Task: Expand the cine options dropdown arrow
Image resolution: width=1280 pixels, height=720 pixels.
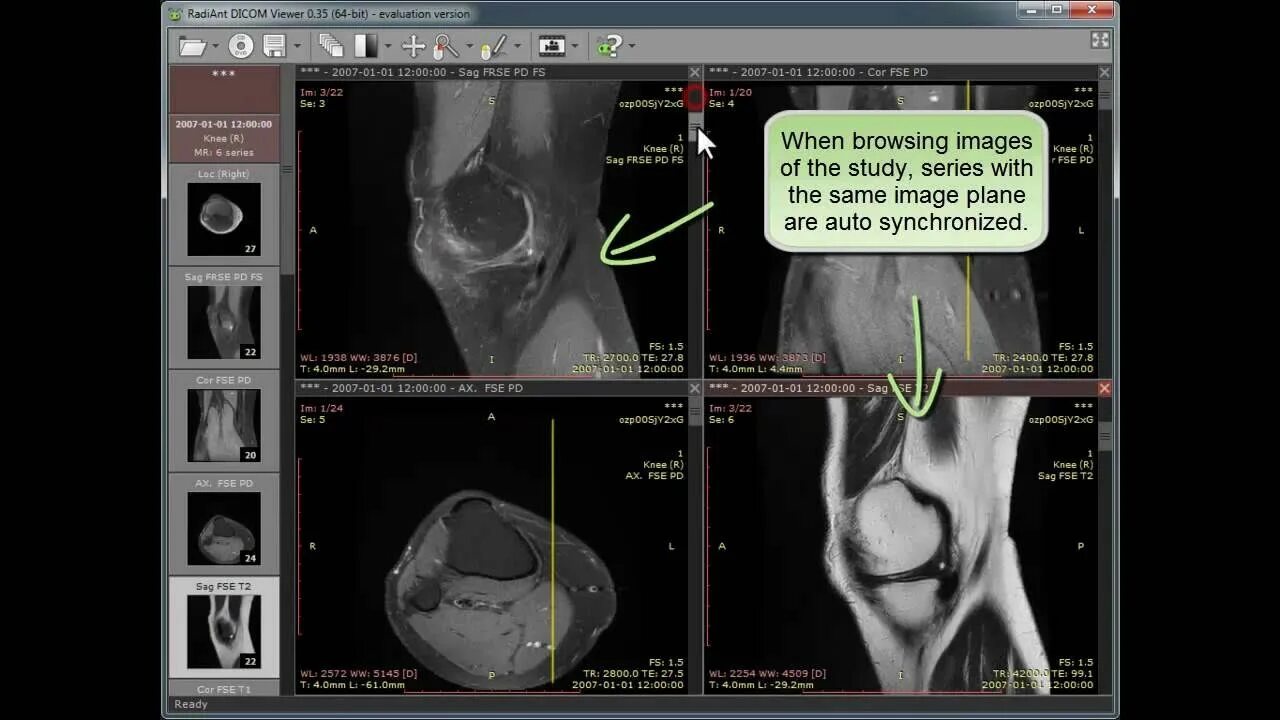Action: [575, 46]
